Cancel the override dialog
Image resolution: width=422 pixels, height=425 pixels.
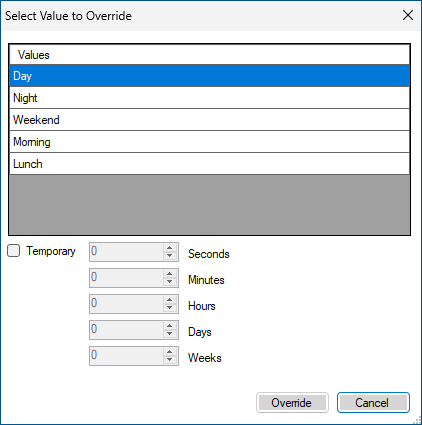coord(373,403)
